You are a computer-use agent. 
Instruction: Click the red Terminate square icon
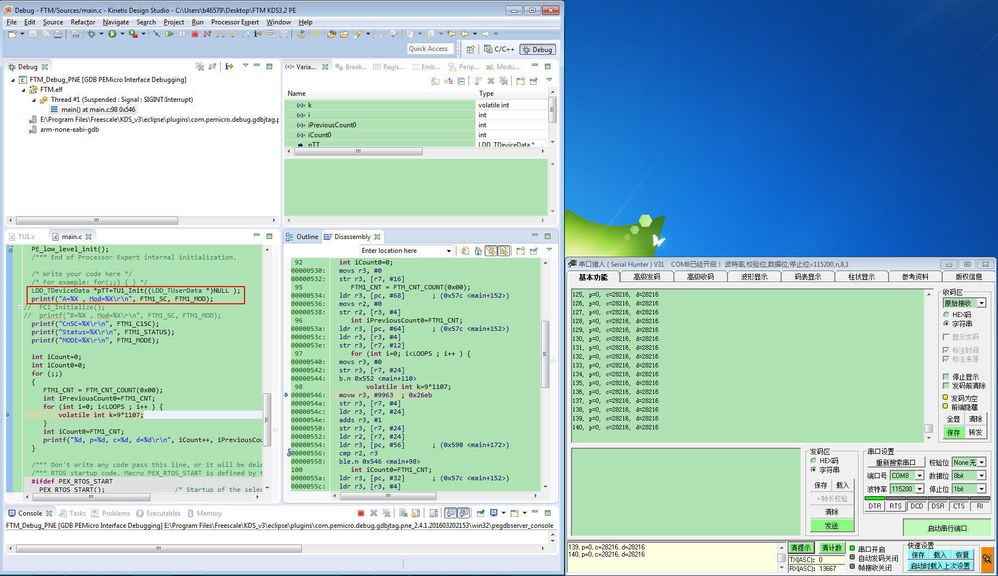pos(195,34)
